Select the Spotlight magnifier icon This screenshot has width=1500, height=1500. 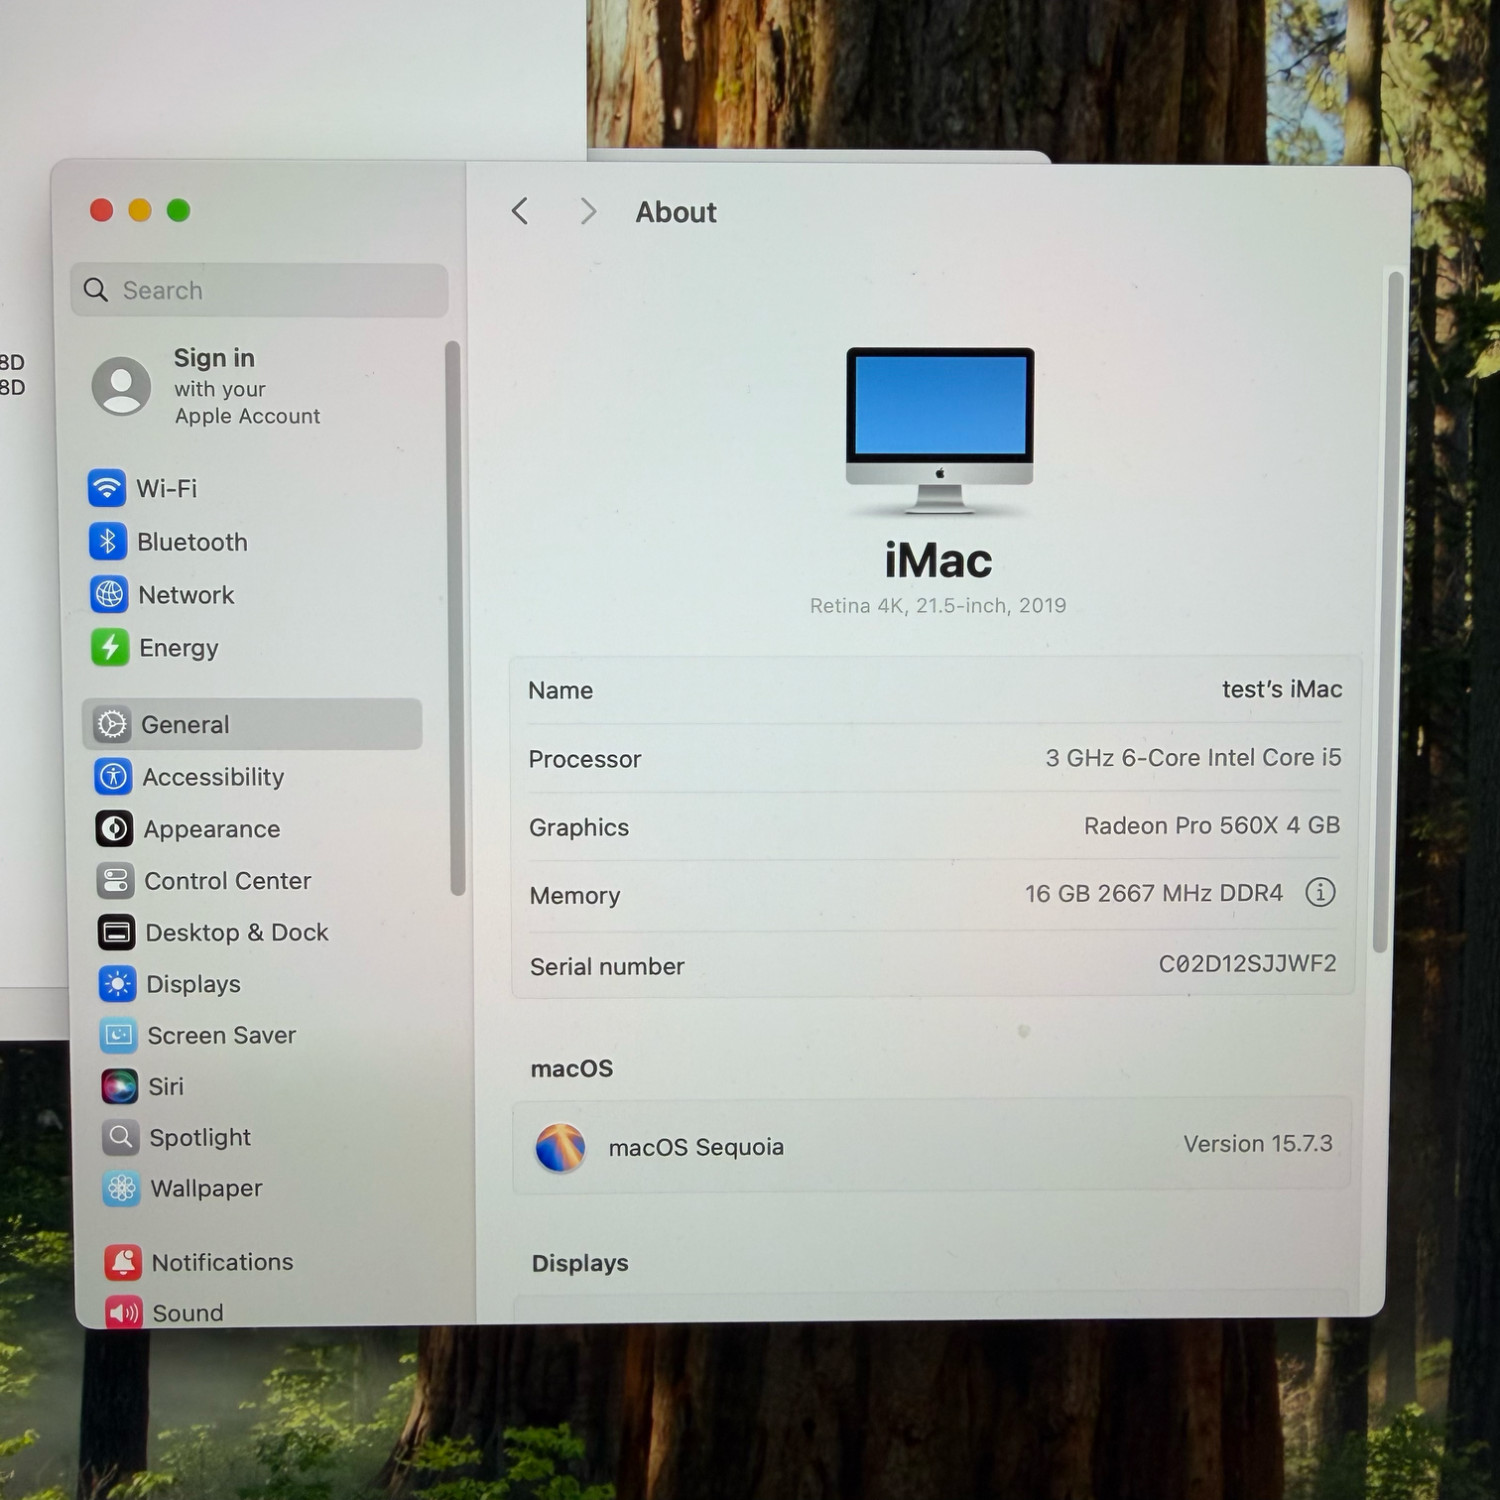tap(120, 1137)
